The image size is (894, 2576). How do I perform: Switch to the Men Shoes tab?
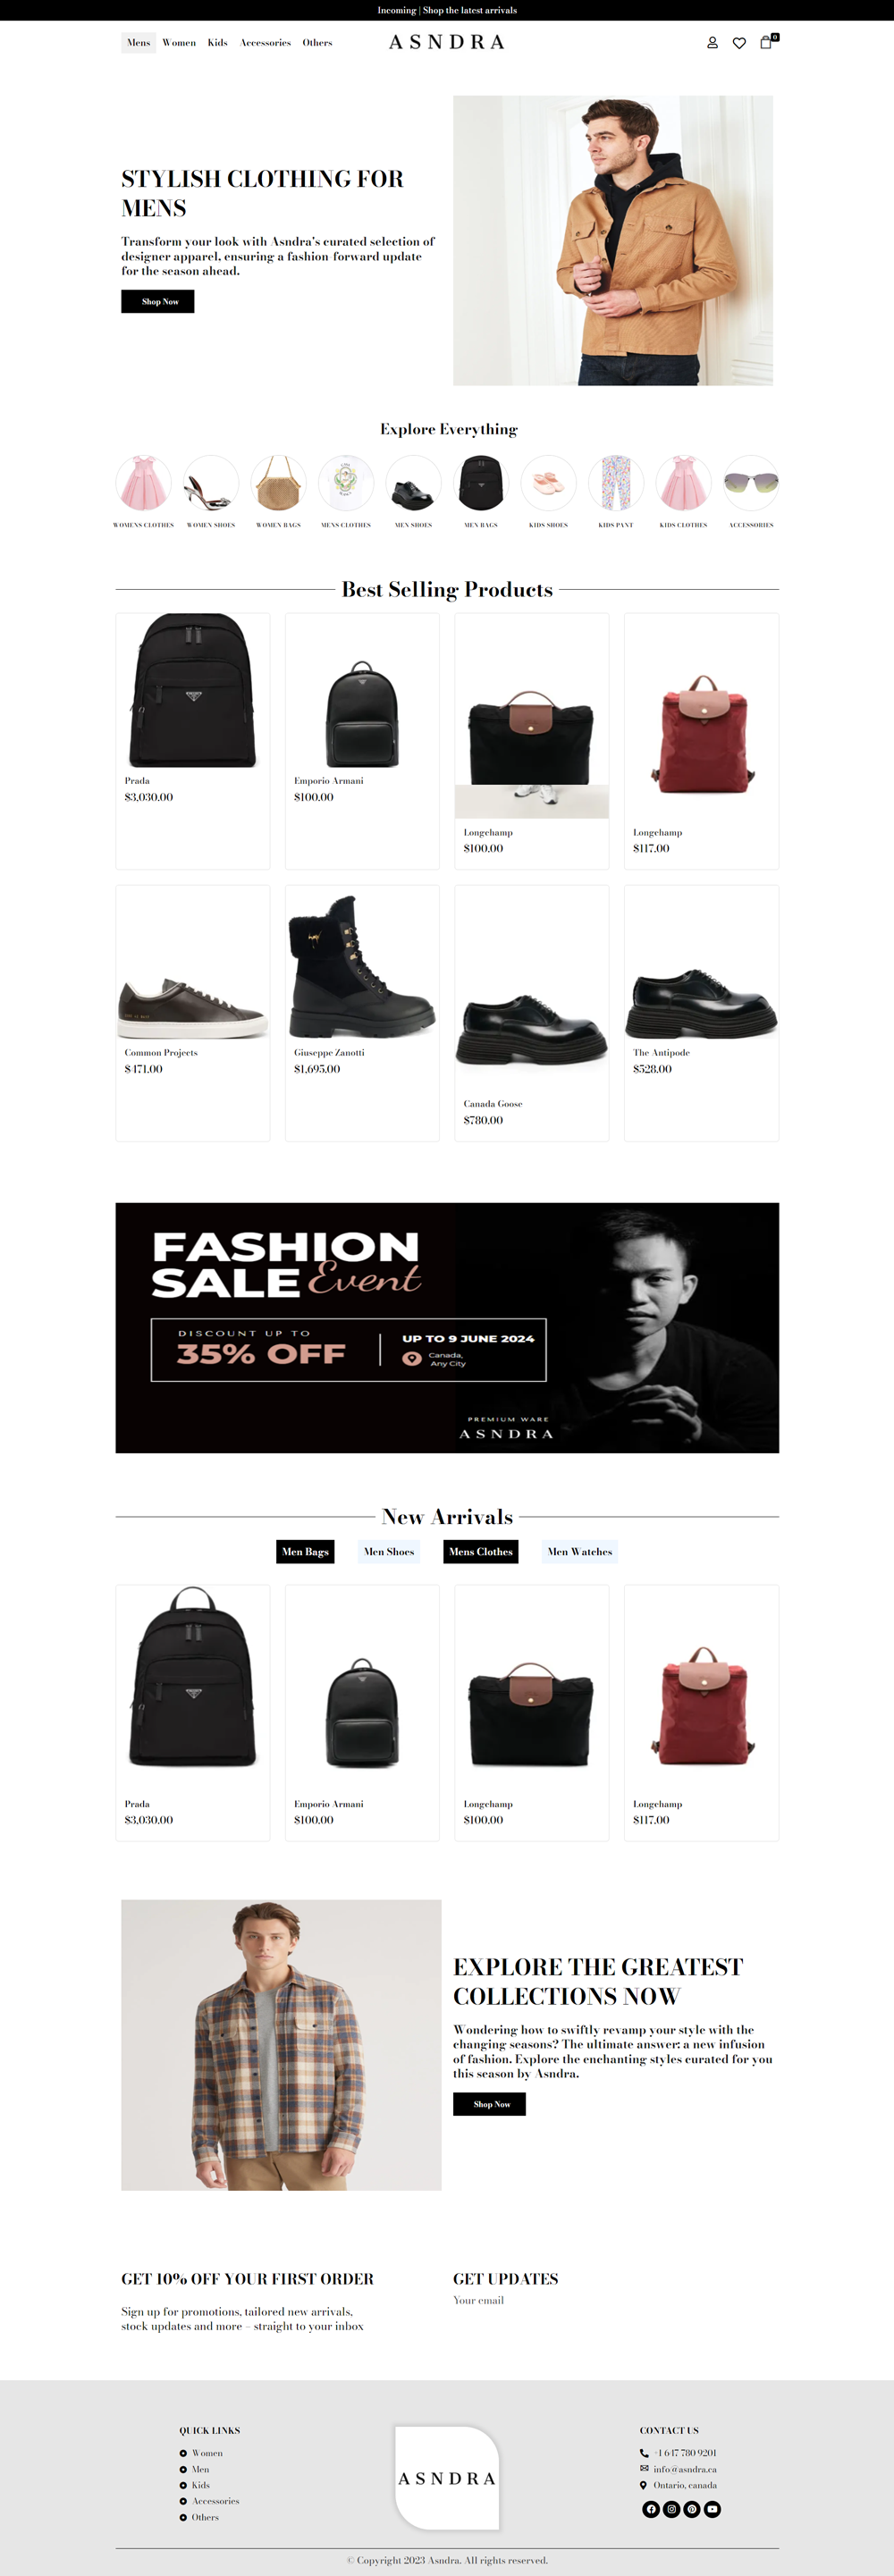point(389,1551)
